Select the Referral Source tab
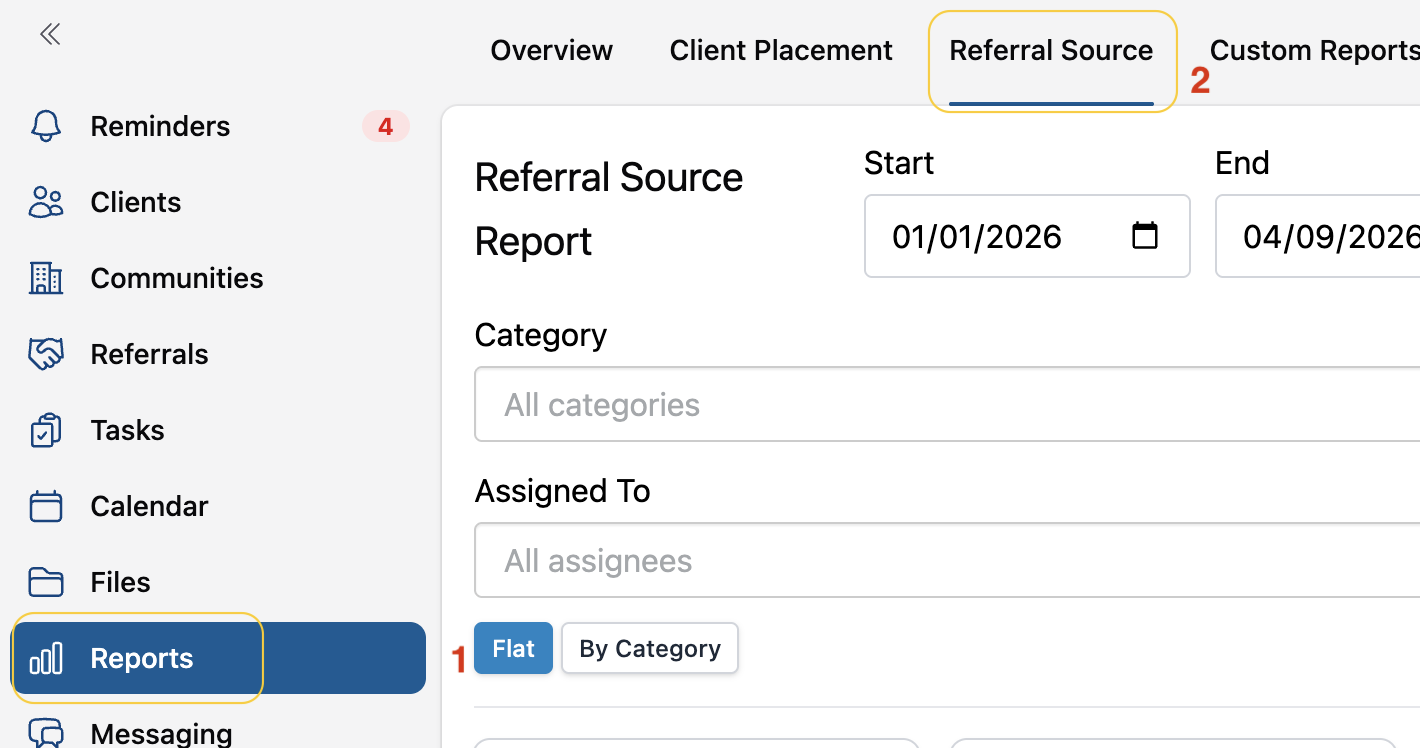The image size is (1420, 748). tap(1052, 50)
